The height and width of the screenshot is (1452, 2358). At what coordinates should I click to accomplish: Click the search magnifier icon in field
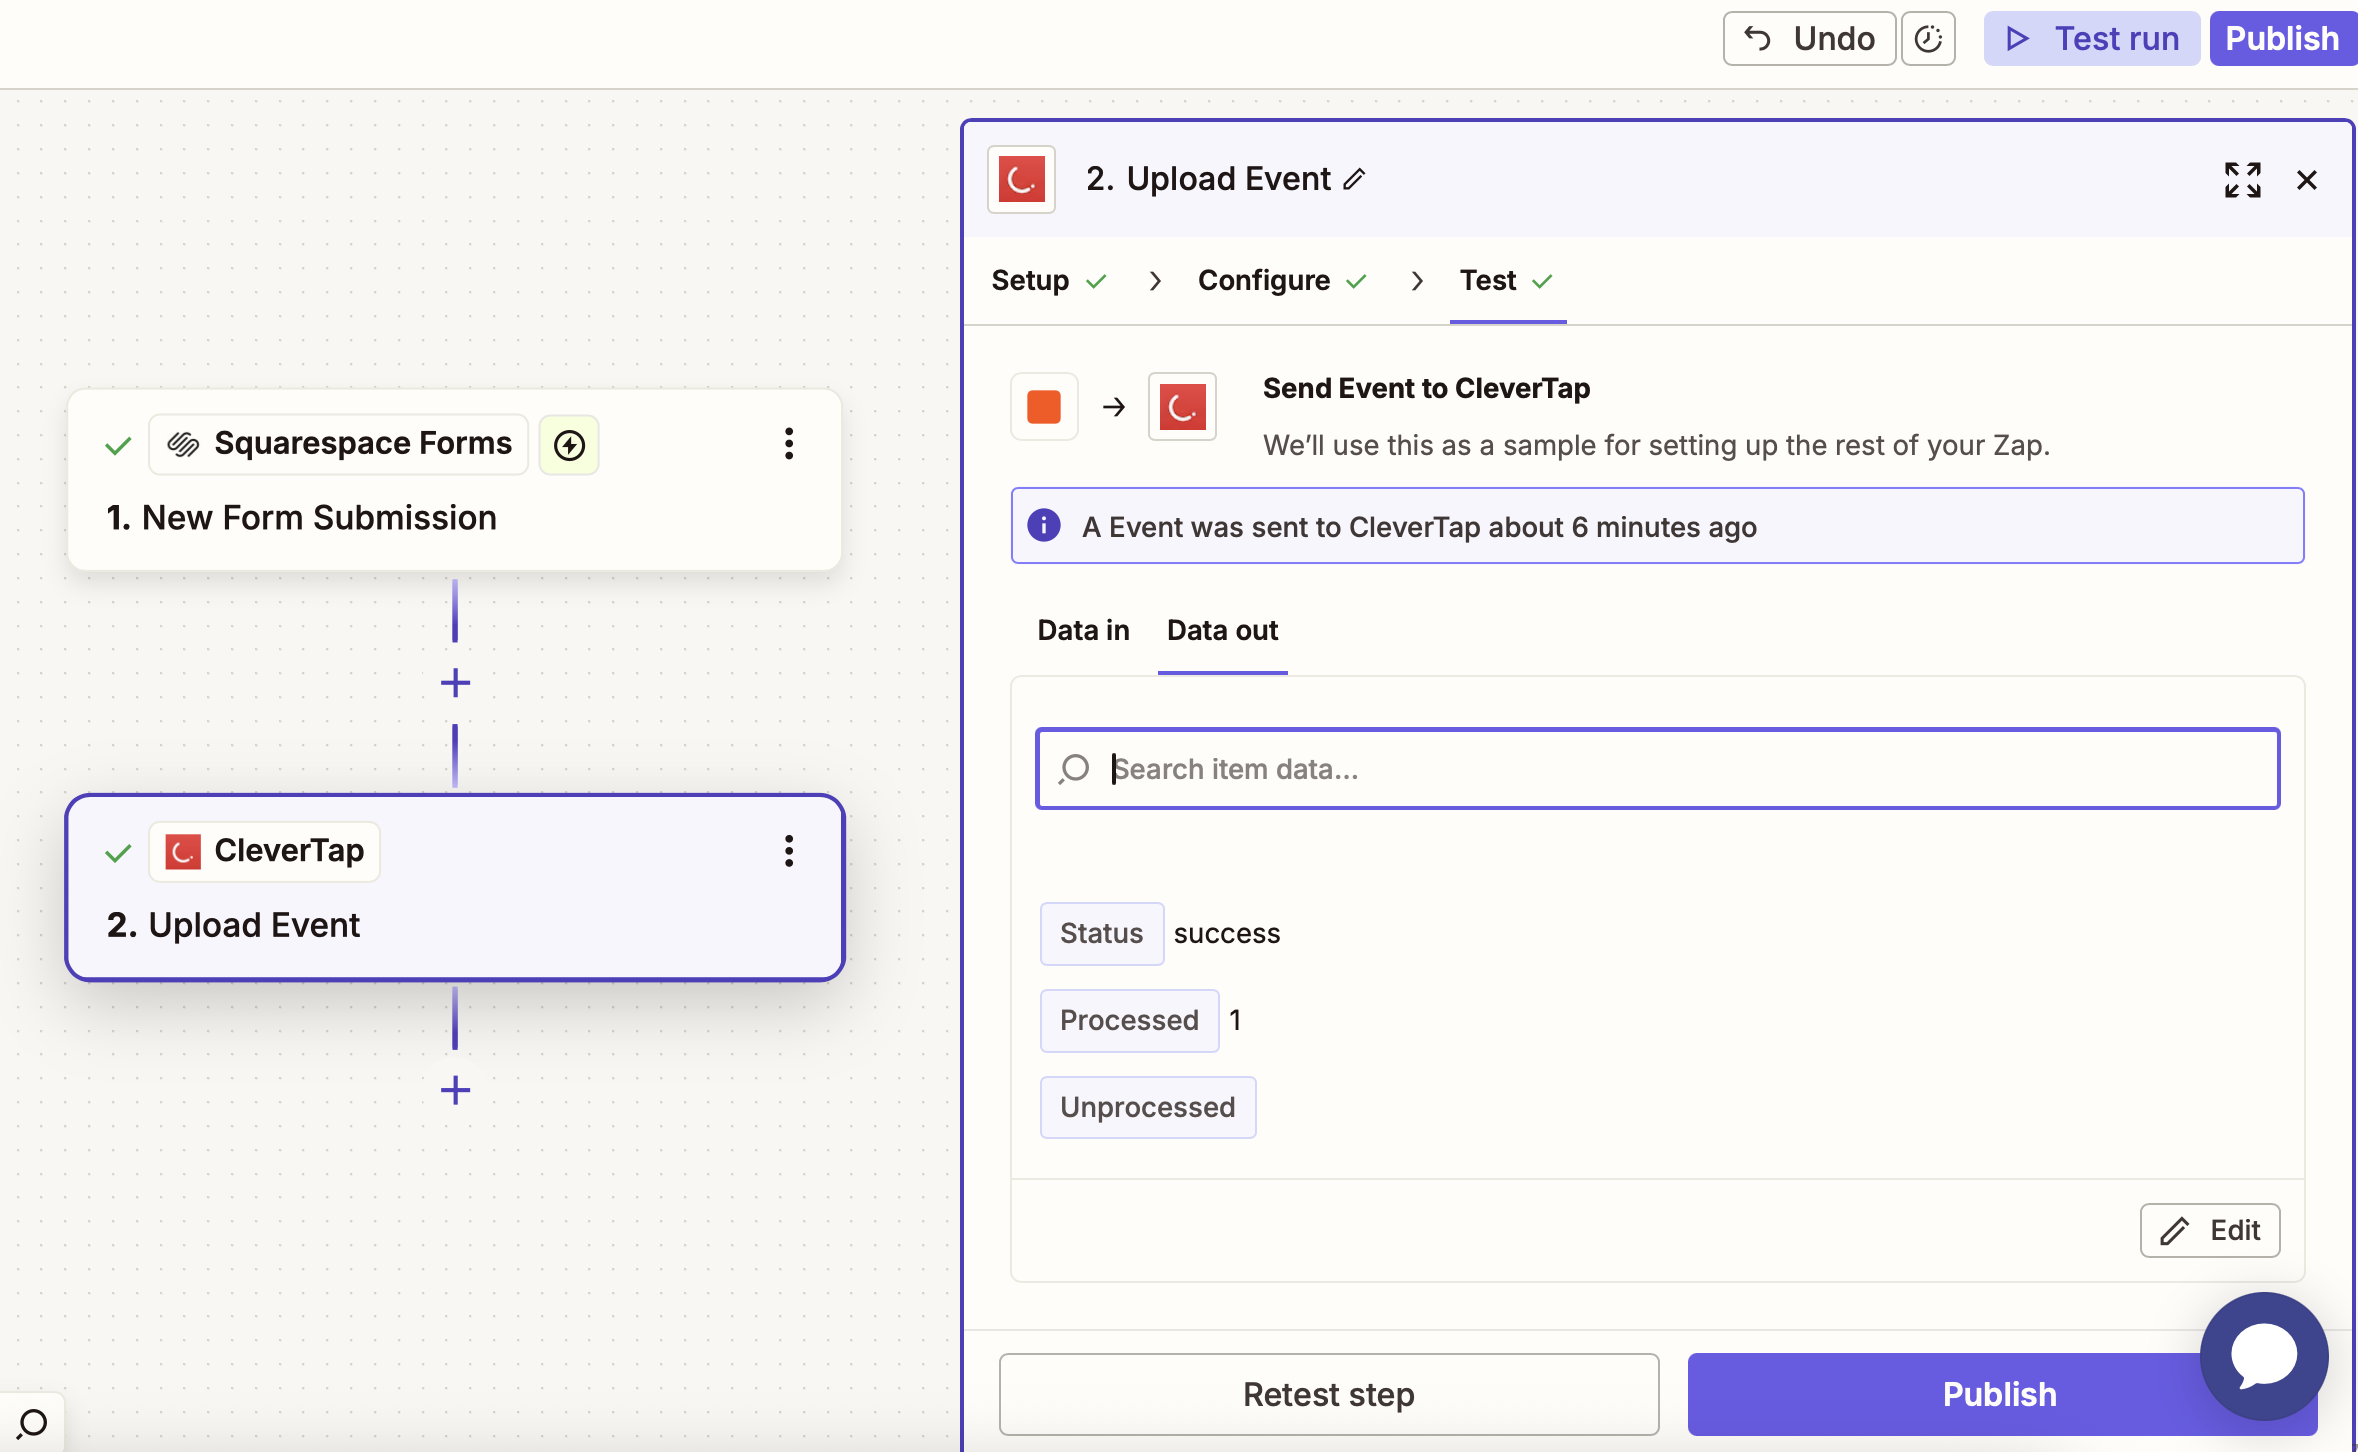tap(1074, 768)
